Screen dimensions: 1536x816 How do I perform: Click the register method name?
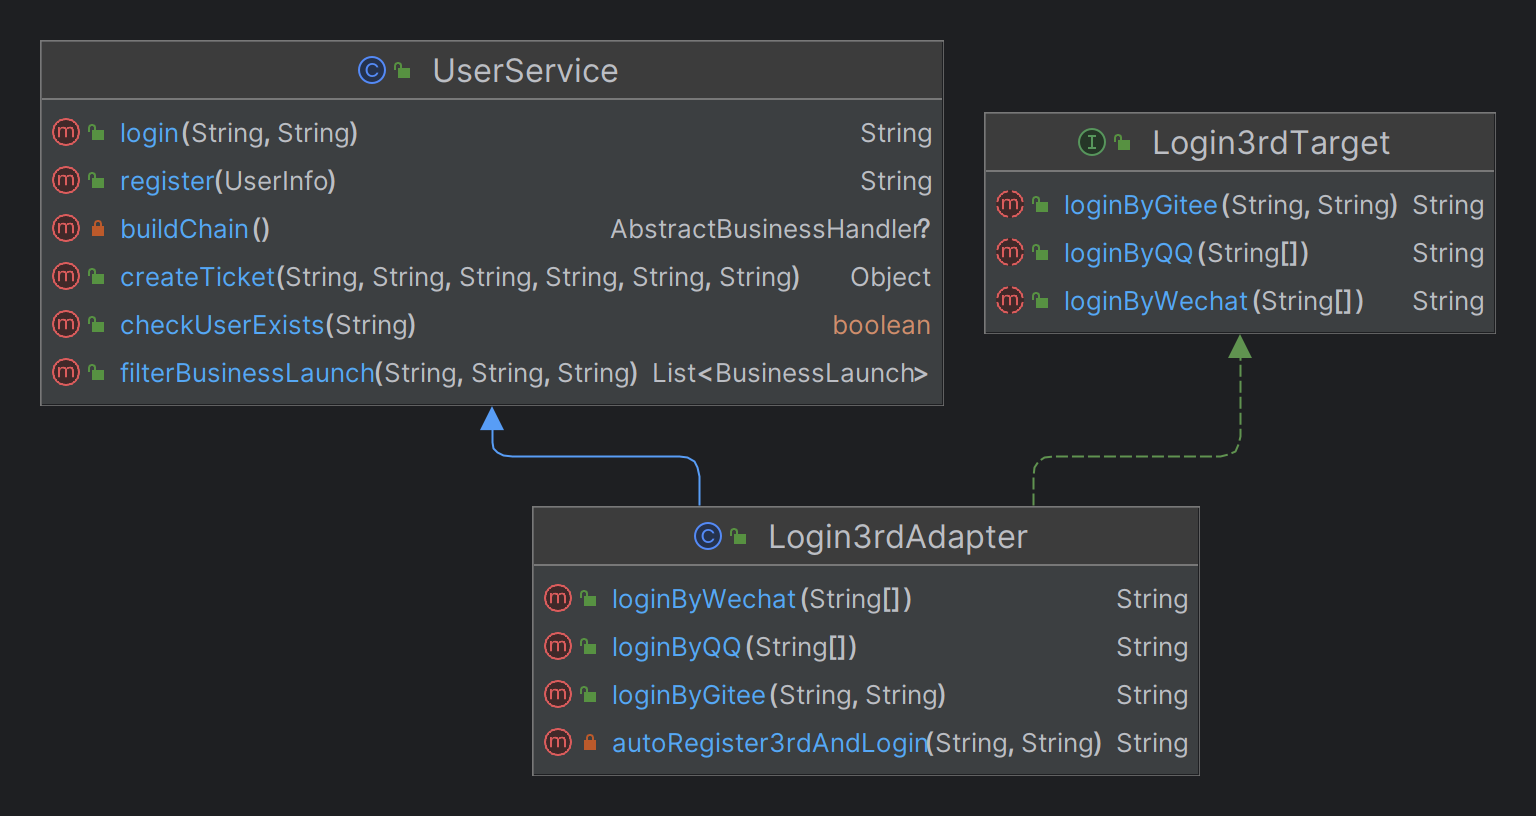167,181
